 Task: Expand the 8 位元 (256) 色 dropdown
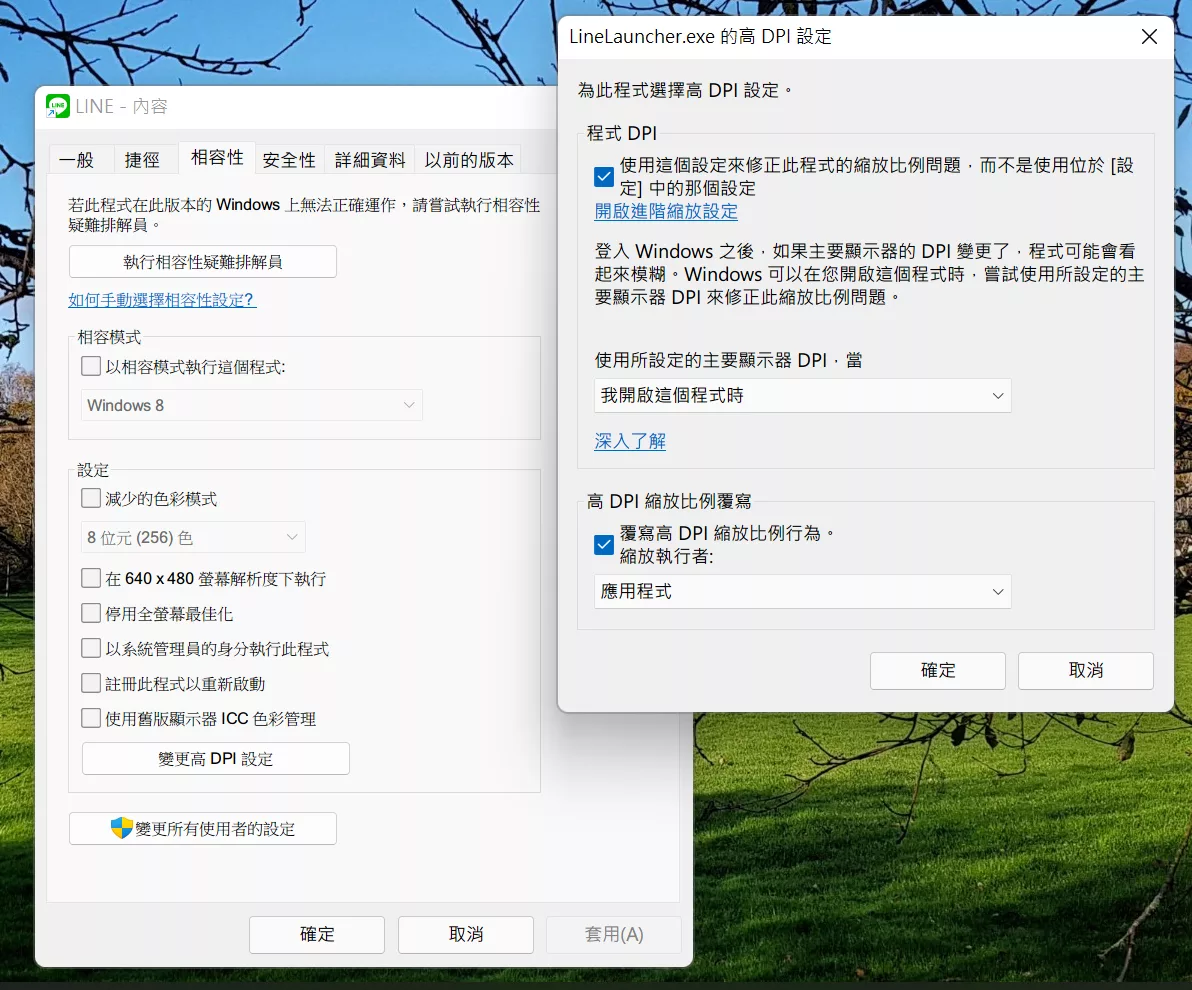click(193, 538)
